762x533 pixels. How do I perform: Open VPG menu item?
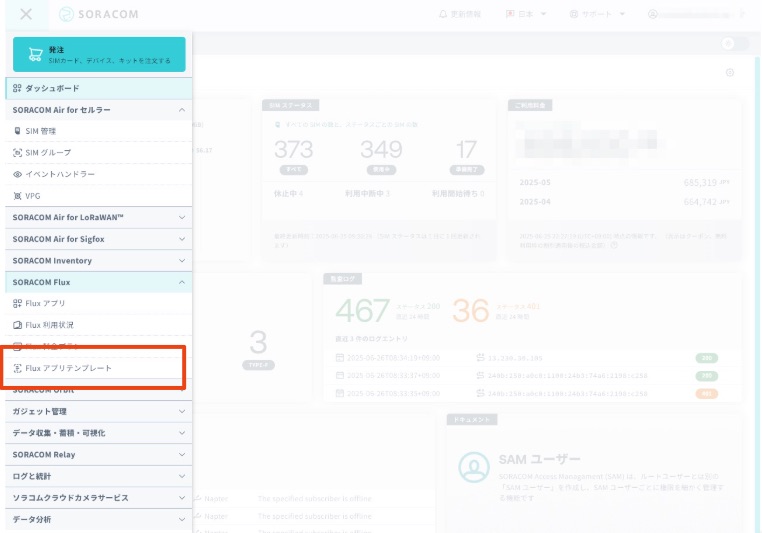click(99, 196)
